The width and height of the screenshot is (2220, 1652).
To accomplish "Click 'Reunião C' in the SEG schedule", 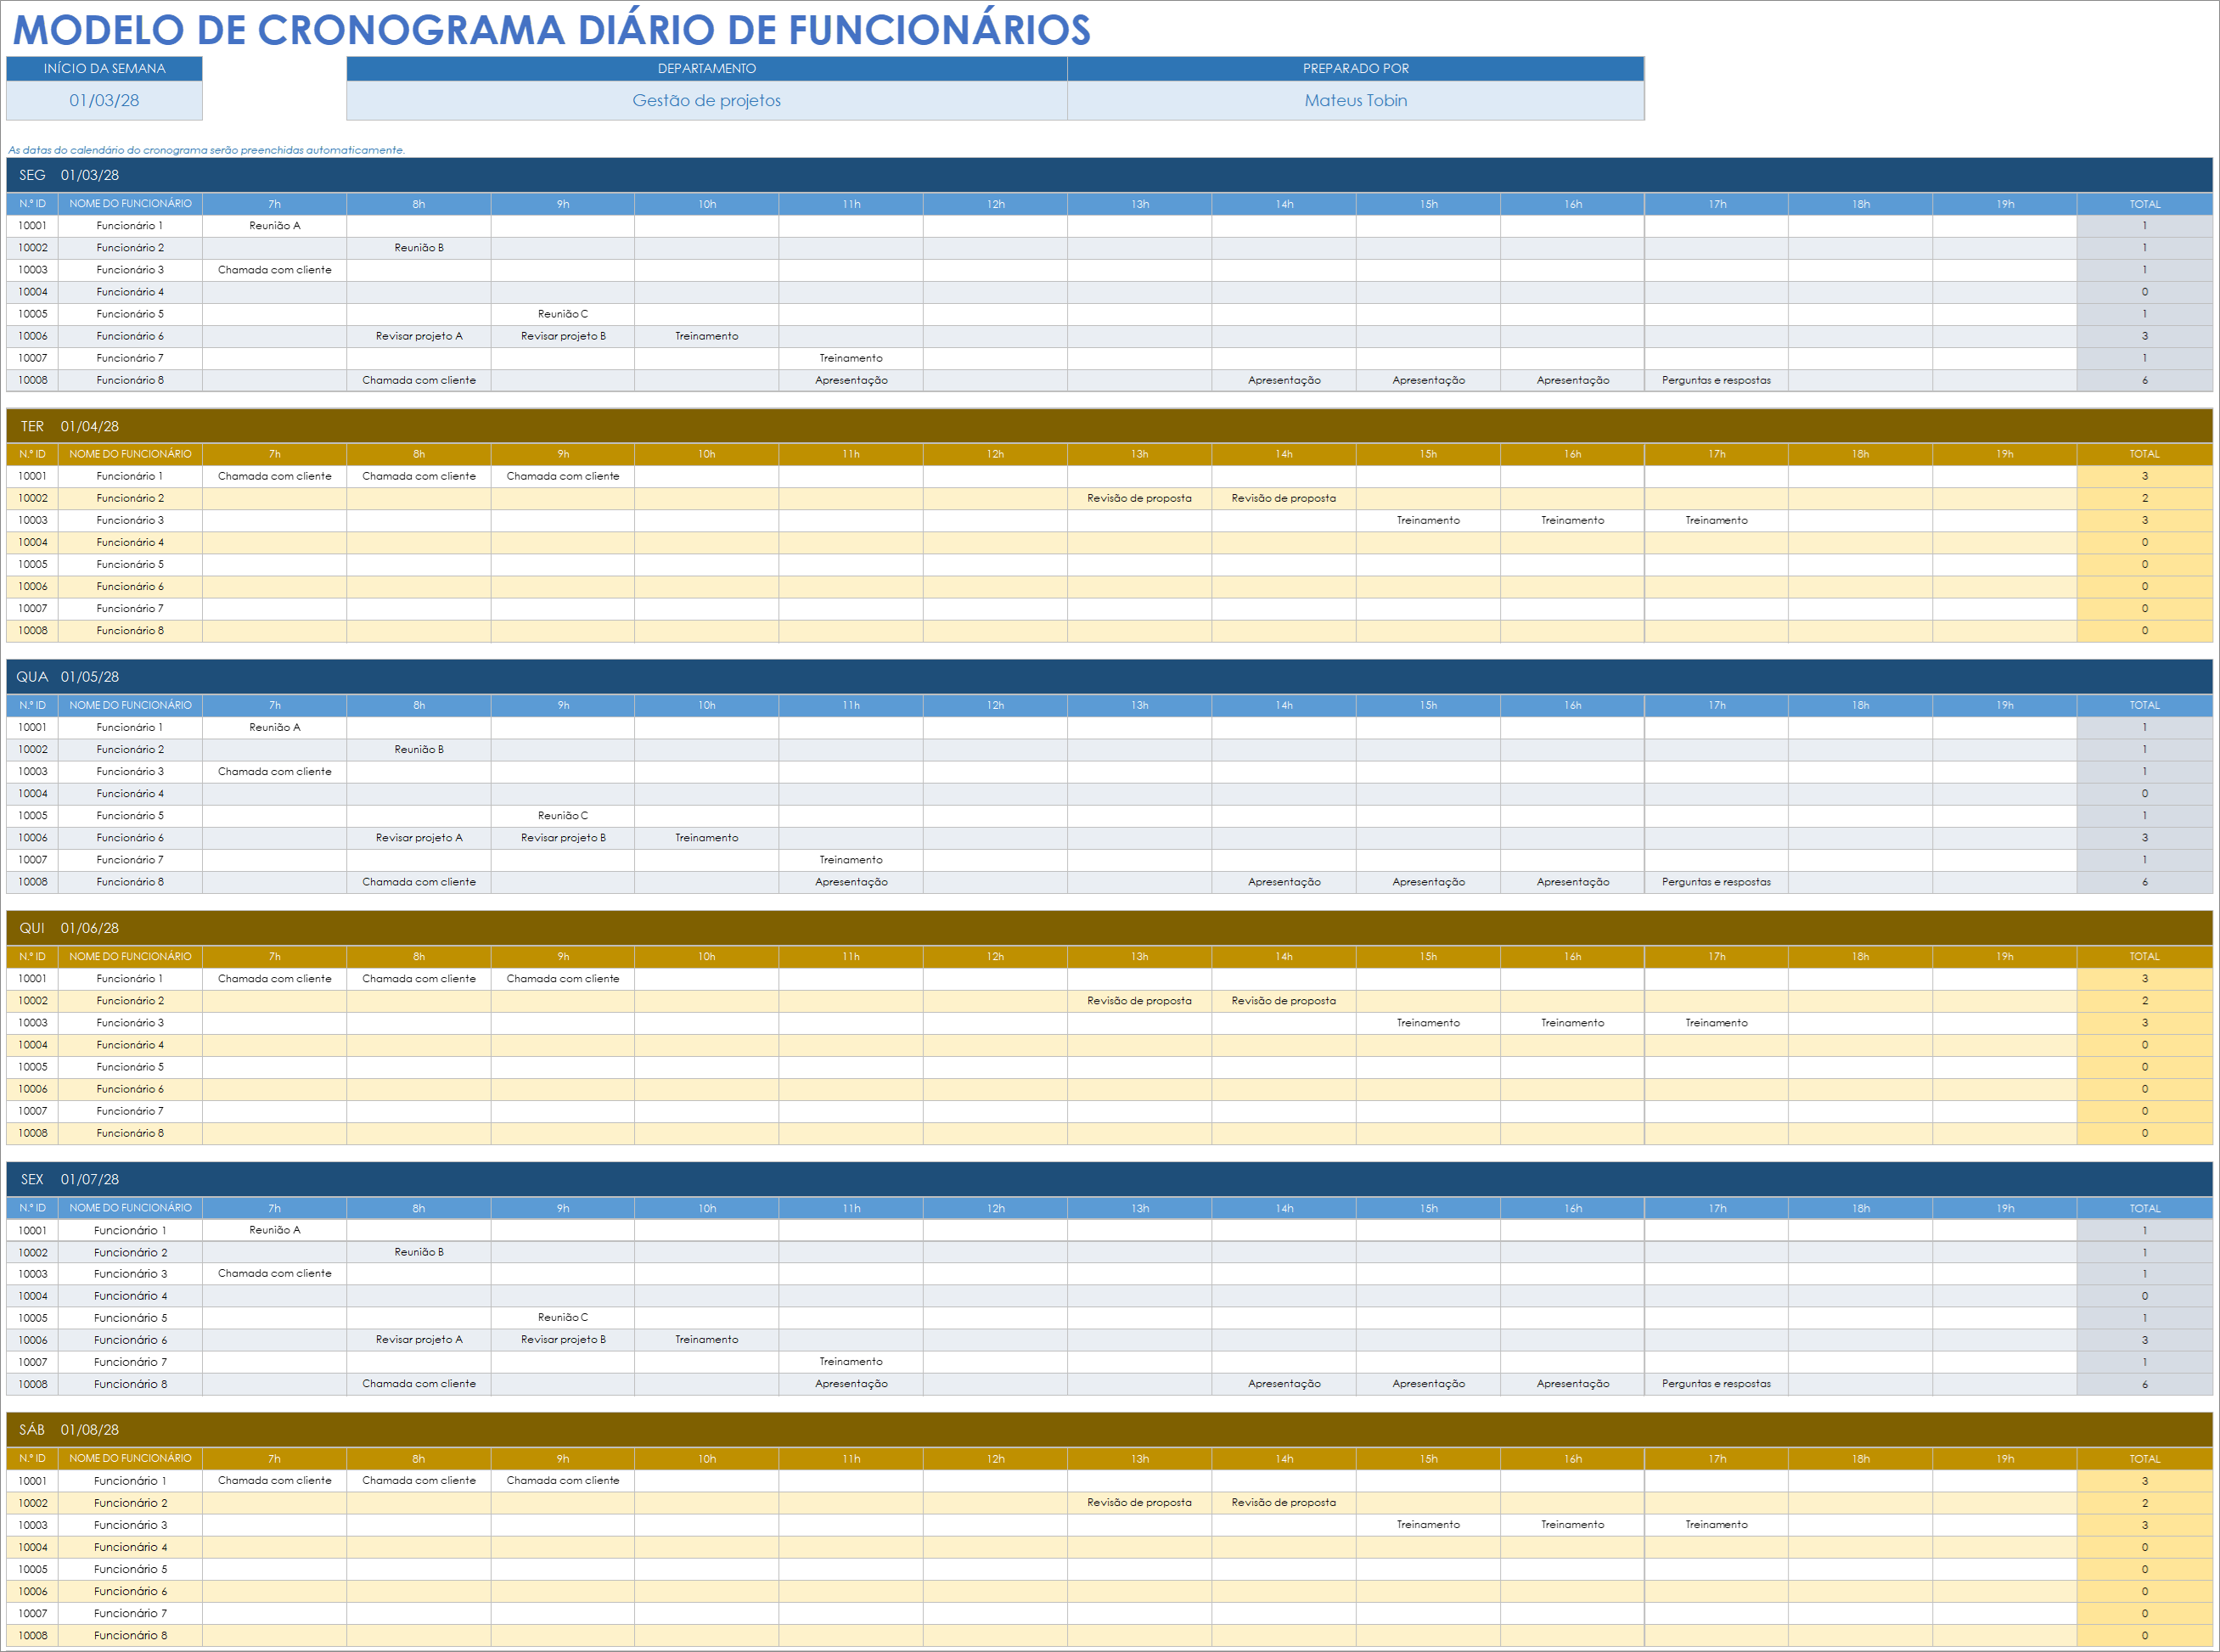I will 563,314.
